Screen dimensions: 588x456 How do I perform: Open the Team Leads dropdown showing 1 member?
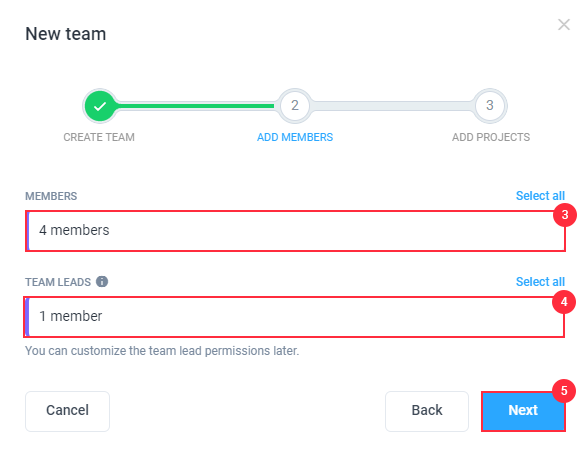(x=294, y=317)
